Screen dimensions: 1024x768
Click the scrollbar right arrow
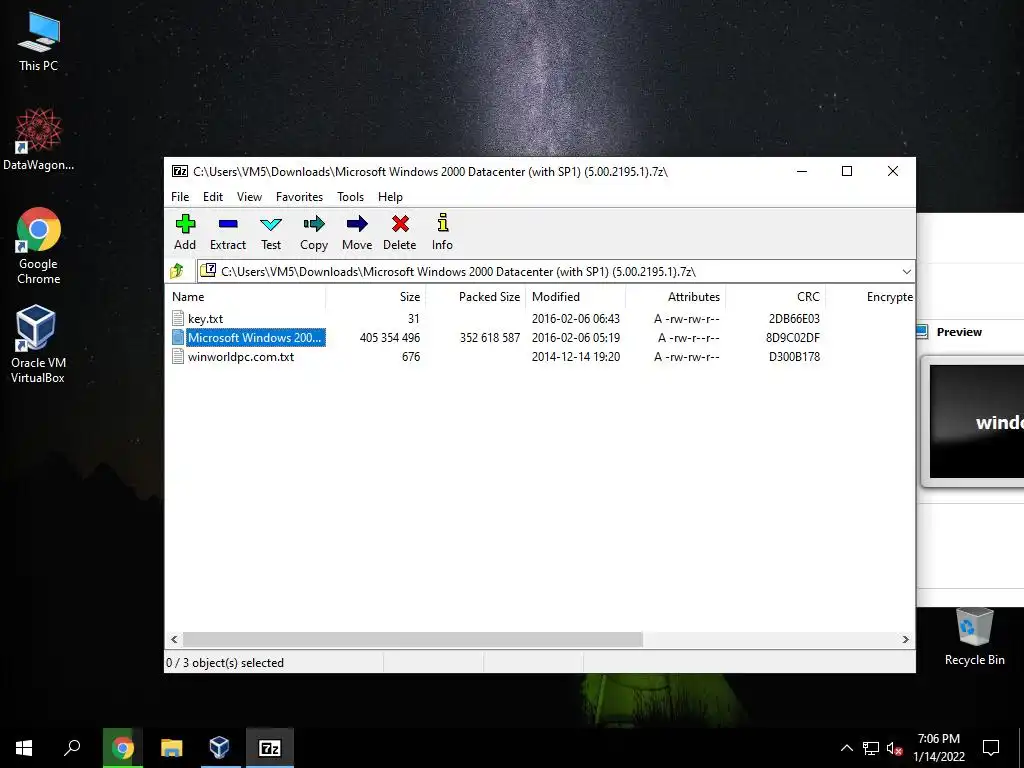click(906, 639)
